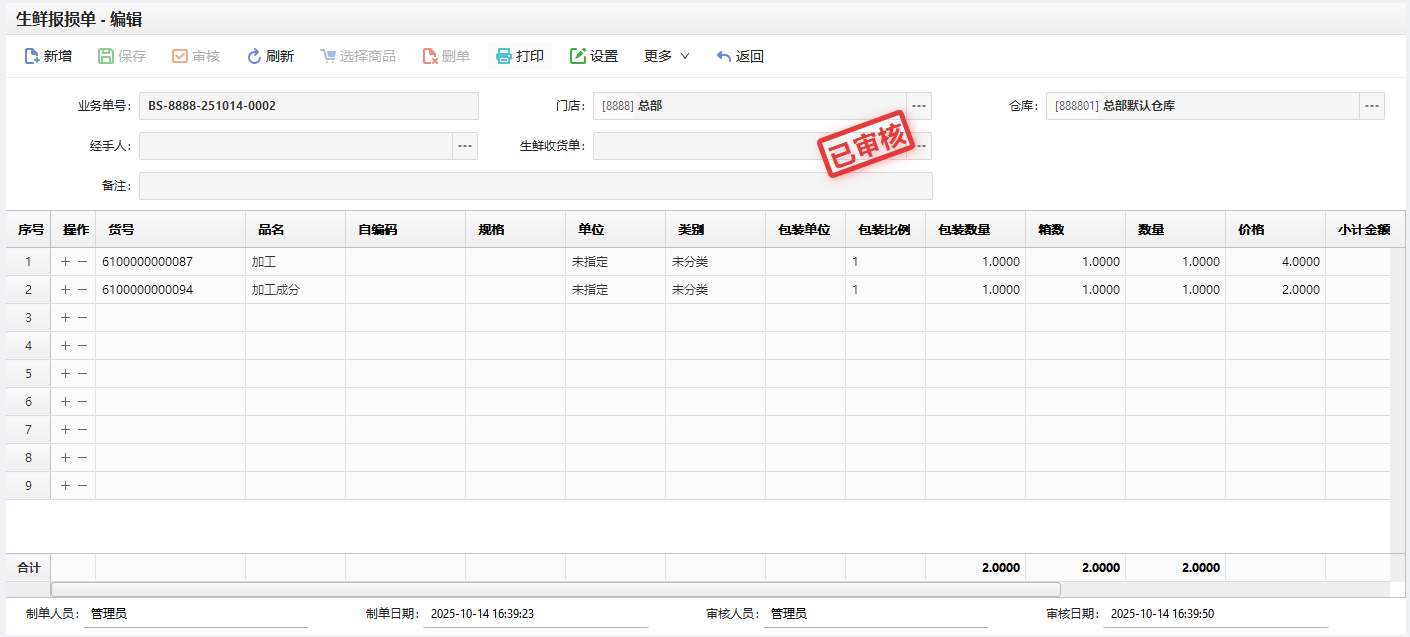Open the 门店 store lookup ellipsis button
The height and width of the screenshot is (637, 1410).
[919, 106]
